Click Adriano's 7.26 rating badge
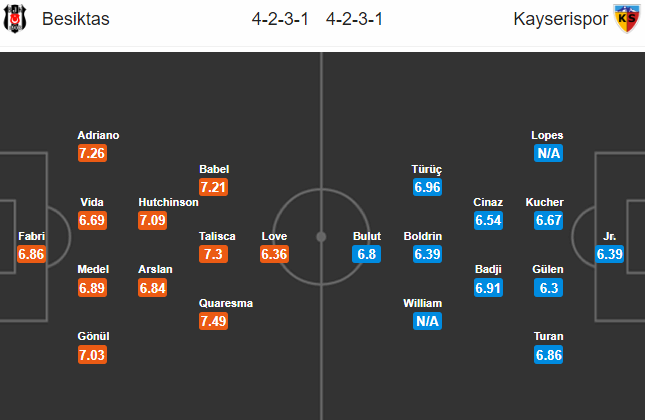 [x=92, y=153]
